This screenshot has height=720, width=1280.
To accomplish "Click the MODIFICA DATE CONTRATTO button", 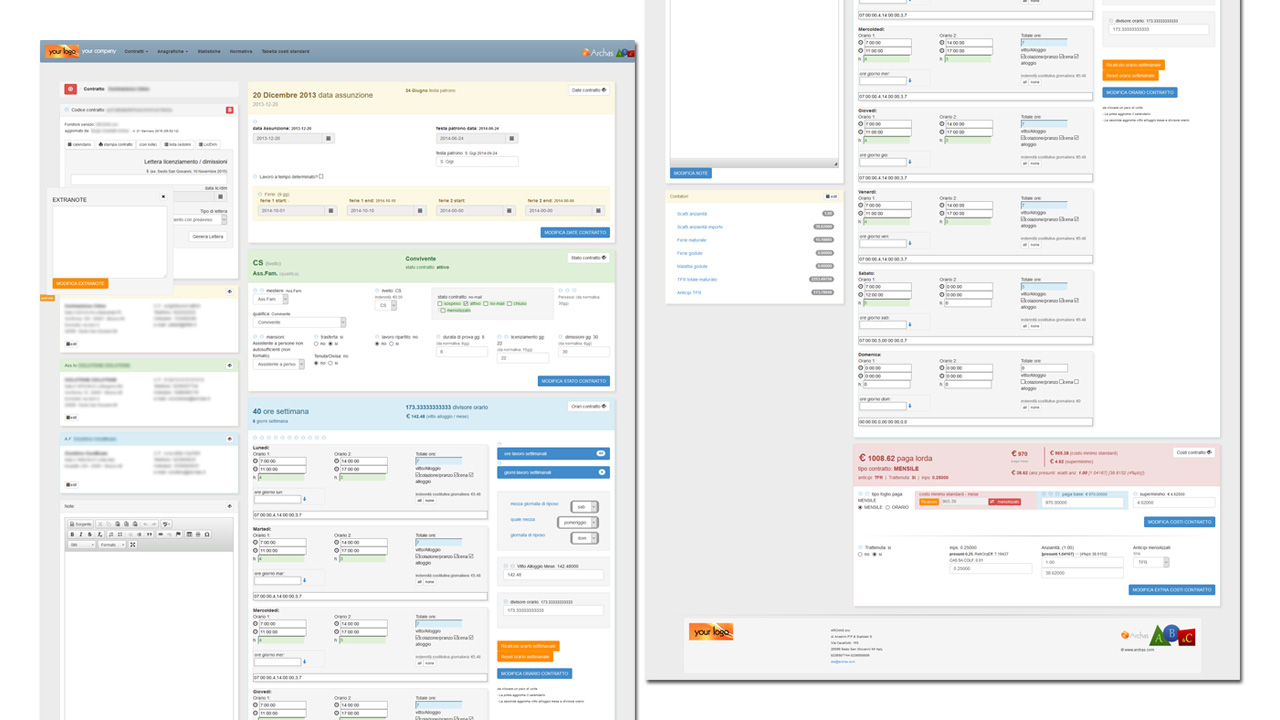I will pyautogui.click(x=574, y=232).
